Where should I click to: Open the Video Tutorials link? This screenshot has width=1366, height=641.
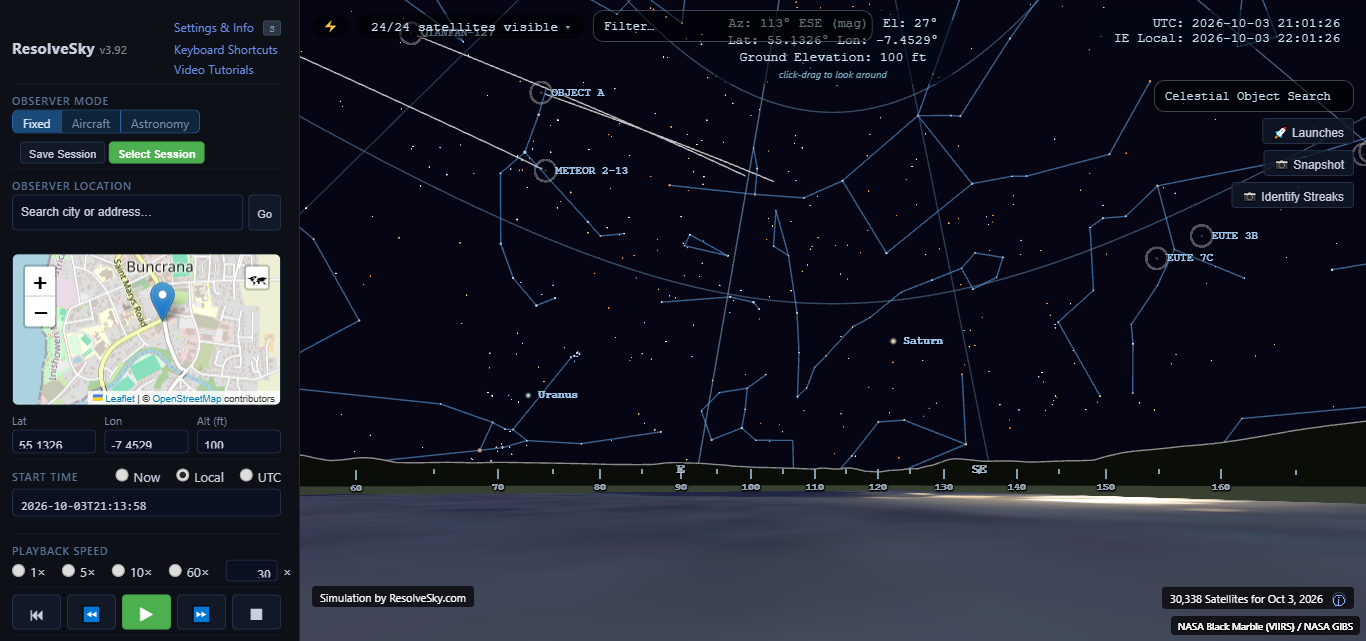(x=214, y=70)
